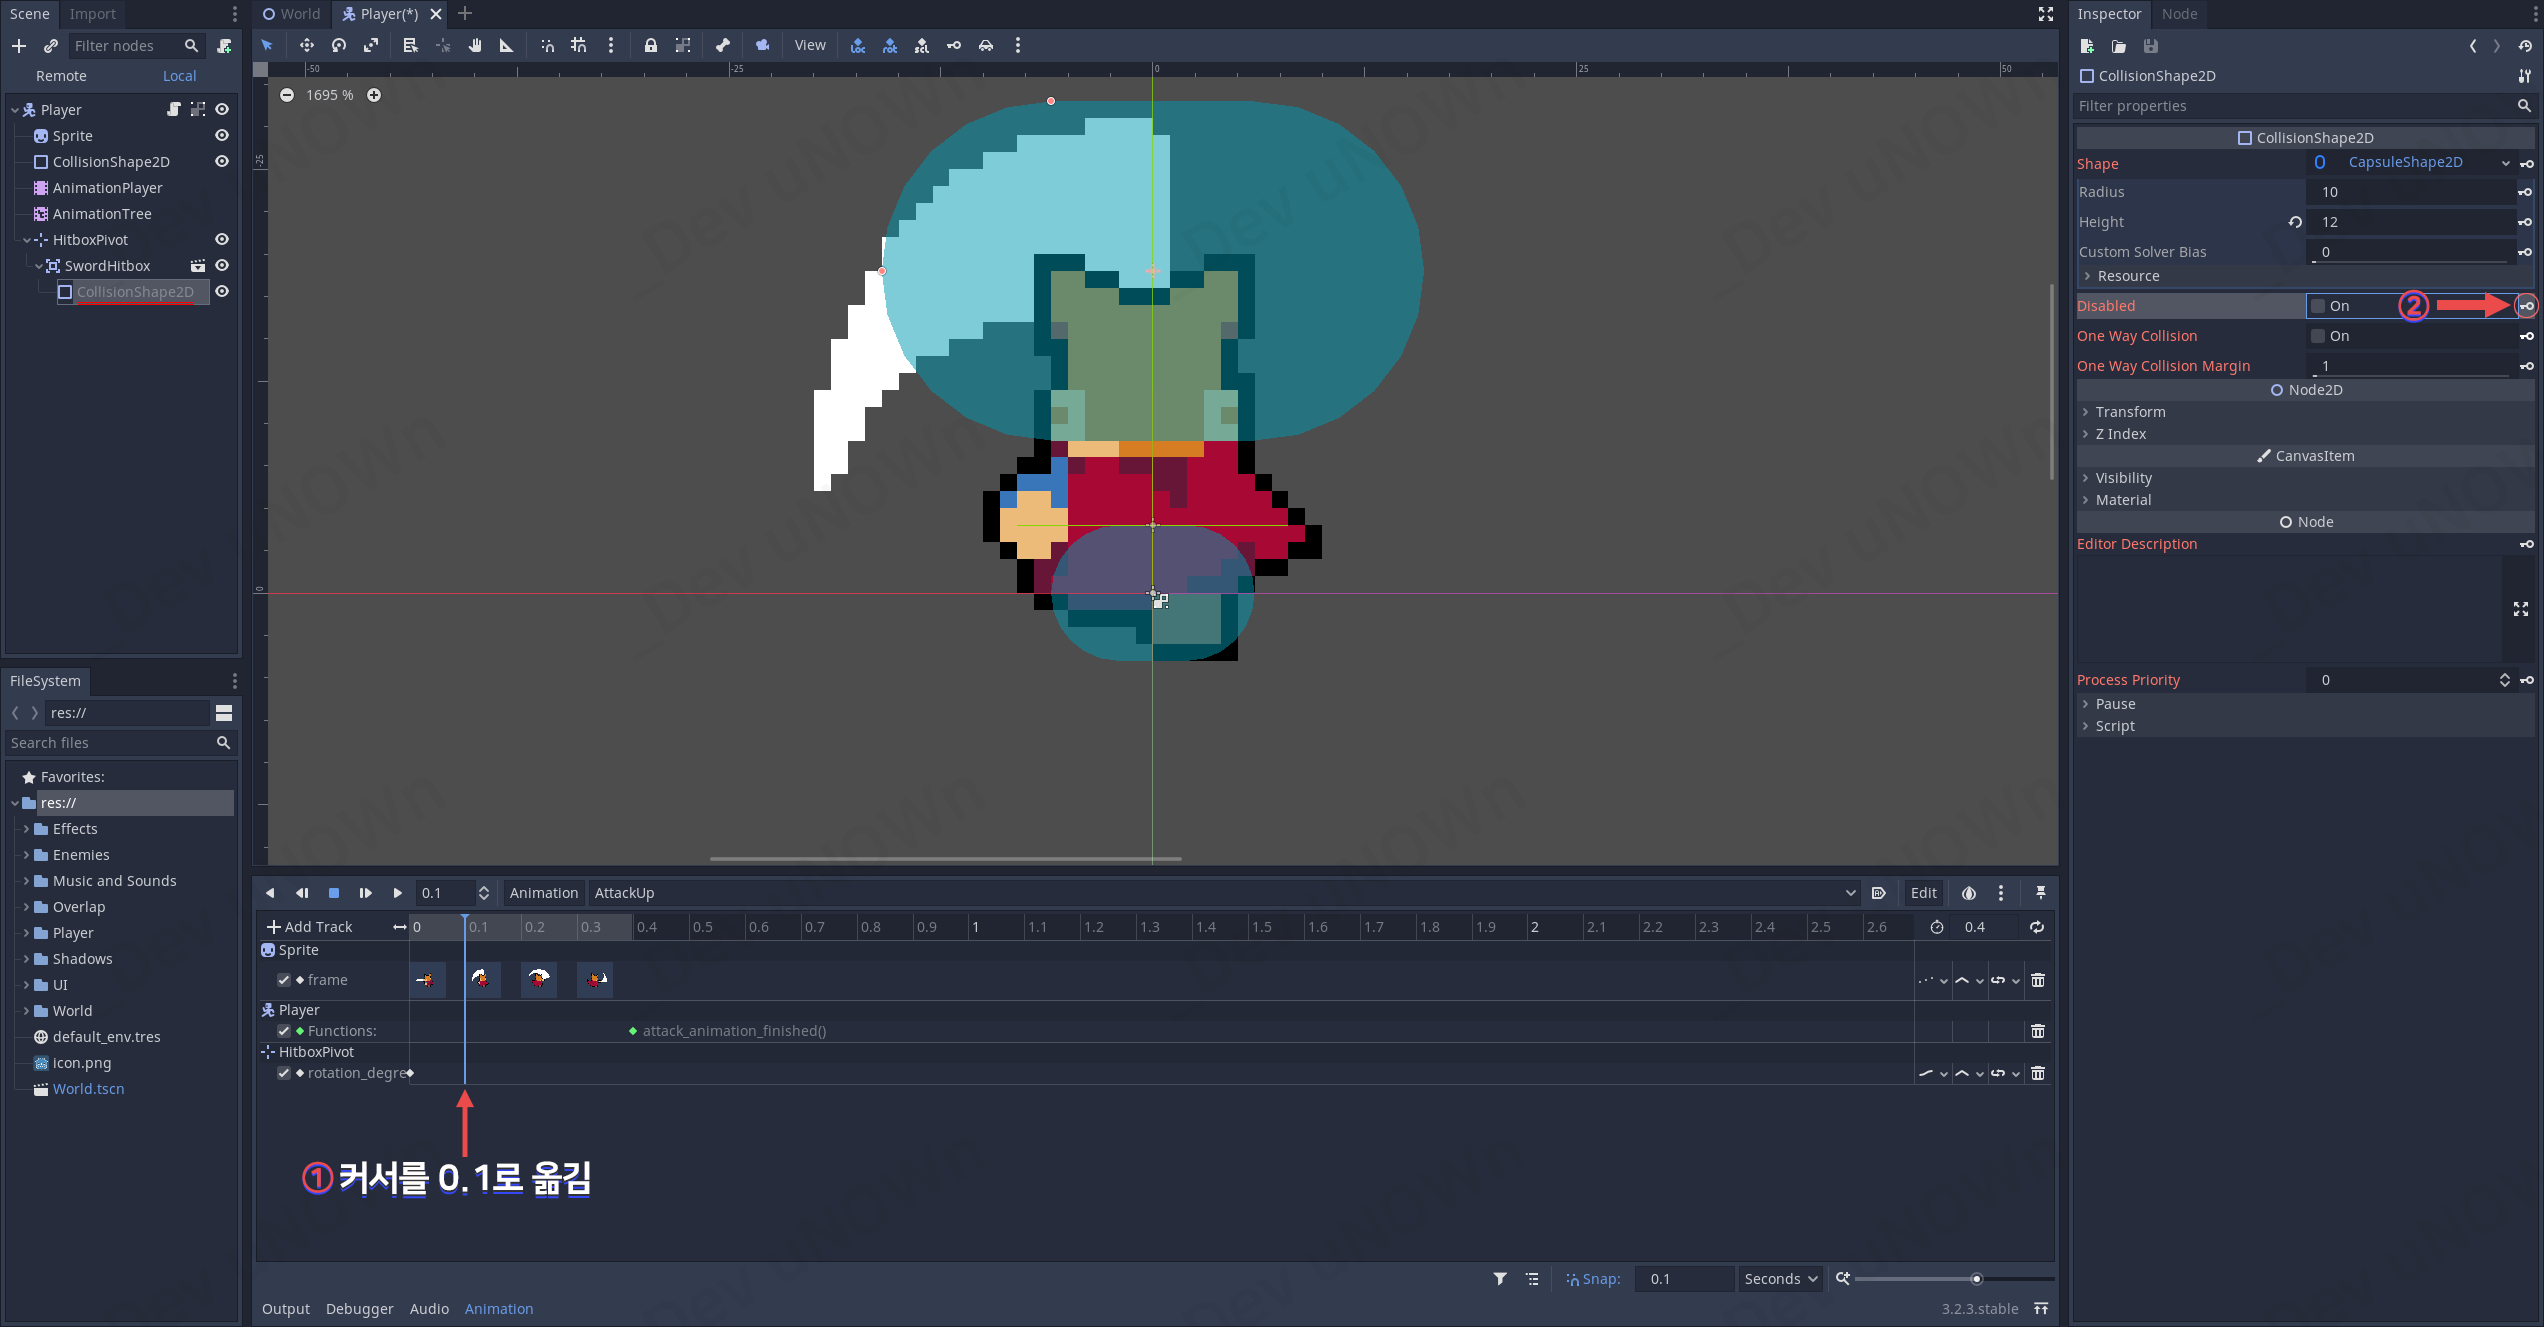Select the Rotate mode tool

click(339, 45)
